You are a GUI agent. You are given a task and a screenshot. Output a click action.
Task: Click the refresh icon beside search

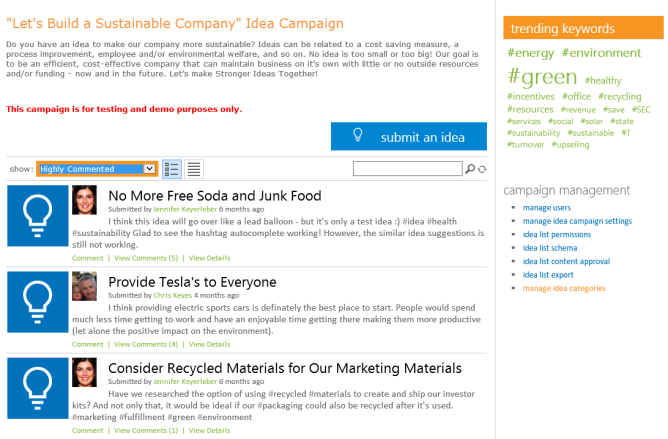click(x=482, y=169)
